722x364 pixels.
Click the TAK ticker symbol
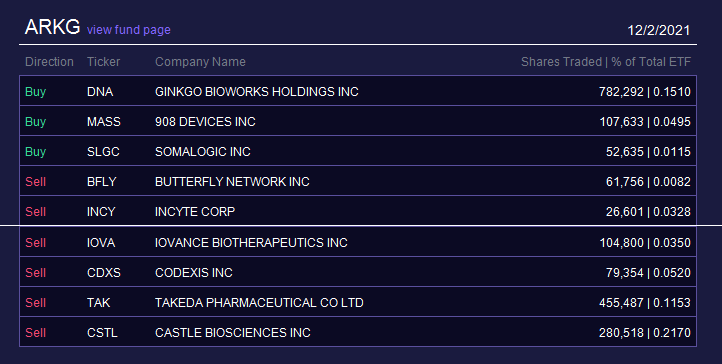pos(99,302)
